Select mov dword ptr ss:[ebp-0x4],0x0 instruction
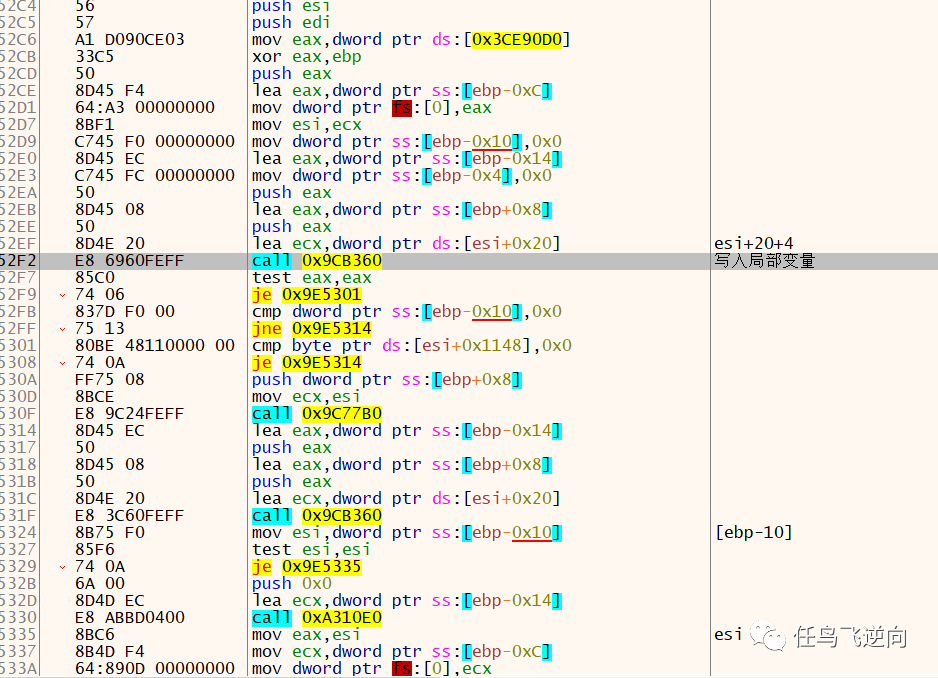This screenshot has width=938, height=678. (401, 176)
